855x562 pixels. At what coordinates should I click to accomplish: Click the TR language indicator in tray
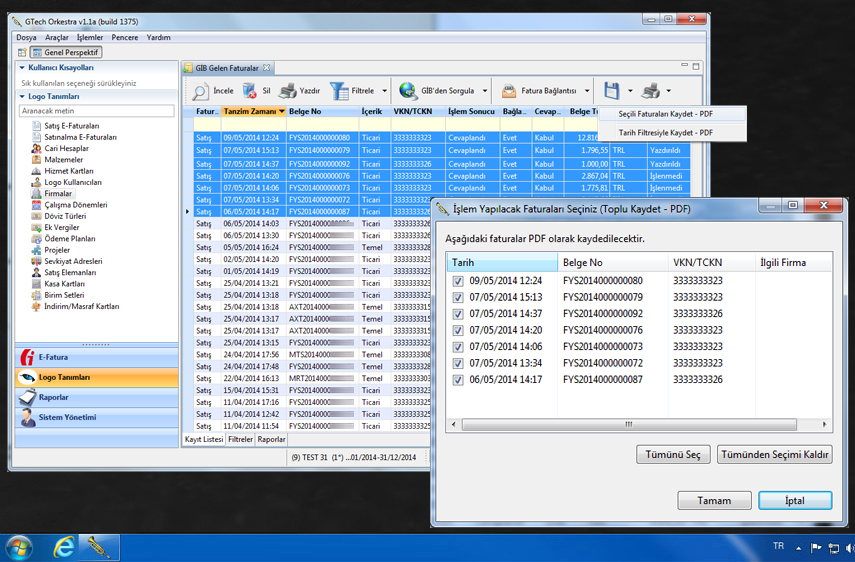click(x=779, y=546)
